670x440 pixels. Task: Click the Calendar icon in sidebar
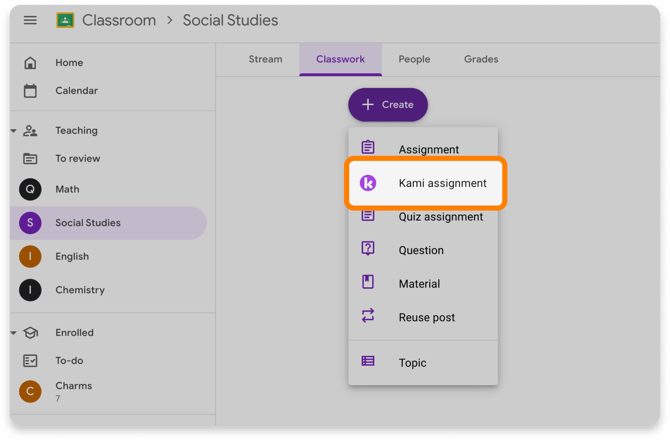pos(30,91)
